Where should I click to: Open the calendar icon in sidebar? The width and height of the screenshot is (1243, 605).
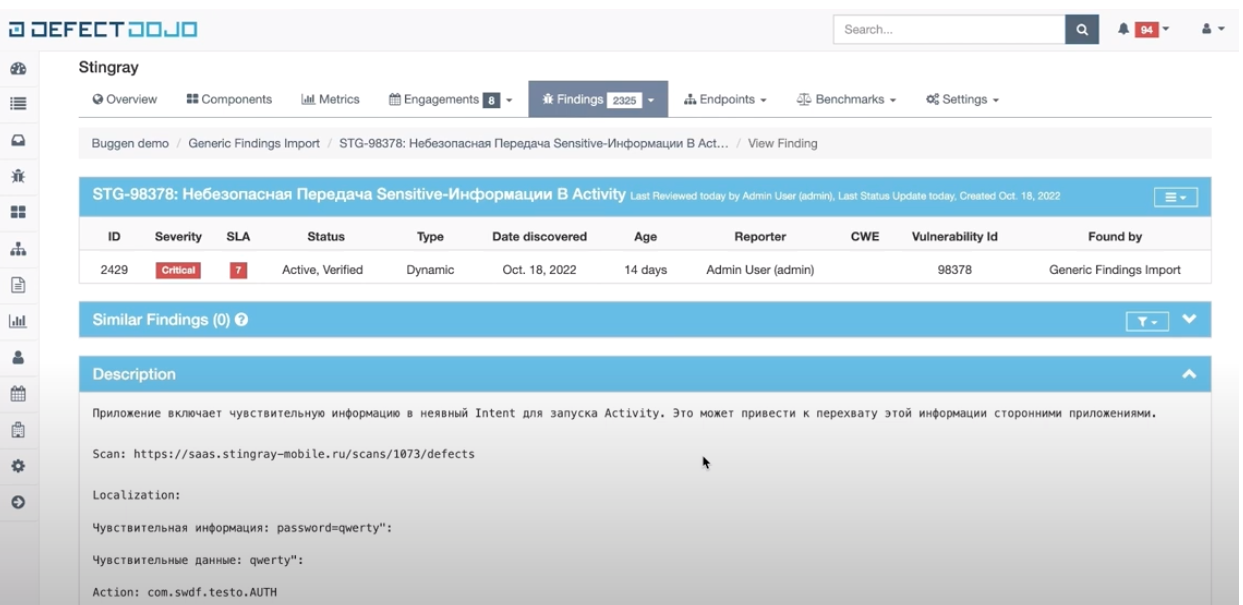[17, 393]
